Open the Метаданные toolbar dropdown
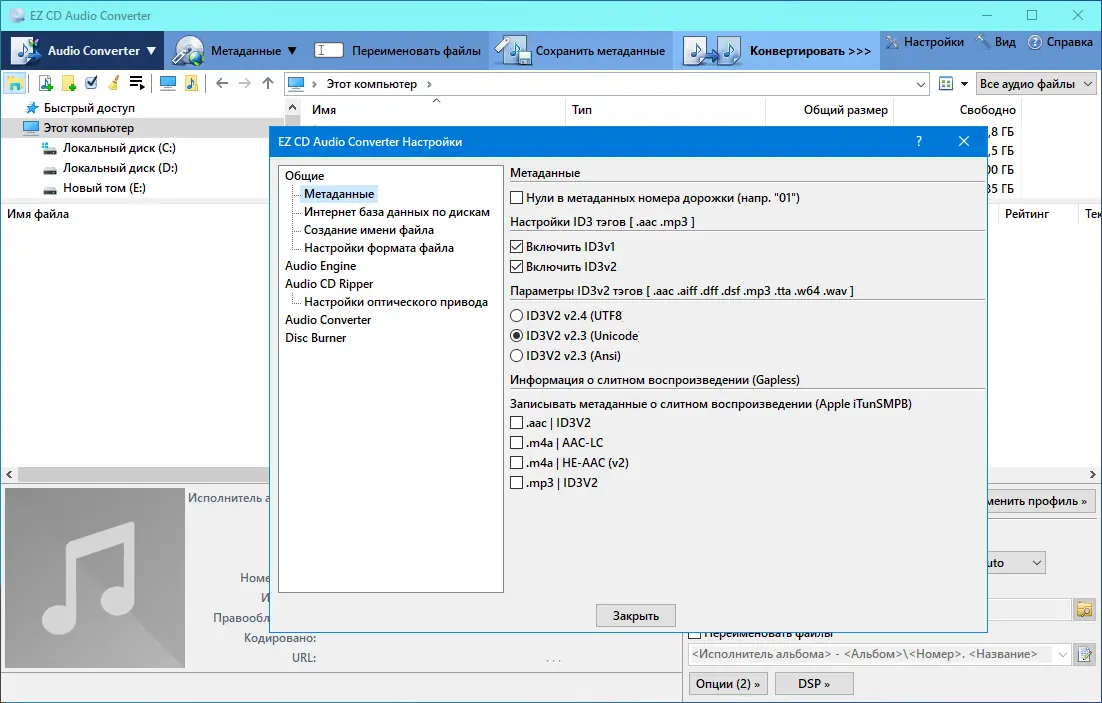Screen dimensions: 1102x703 [x=292, y=51]
